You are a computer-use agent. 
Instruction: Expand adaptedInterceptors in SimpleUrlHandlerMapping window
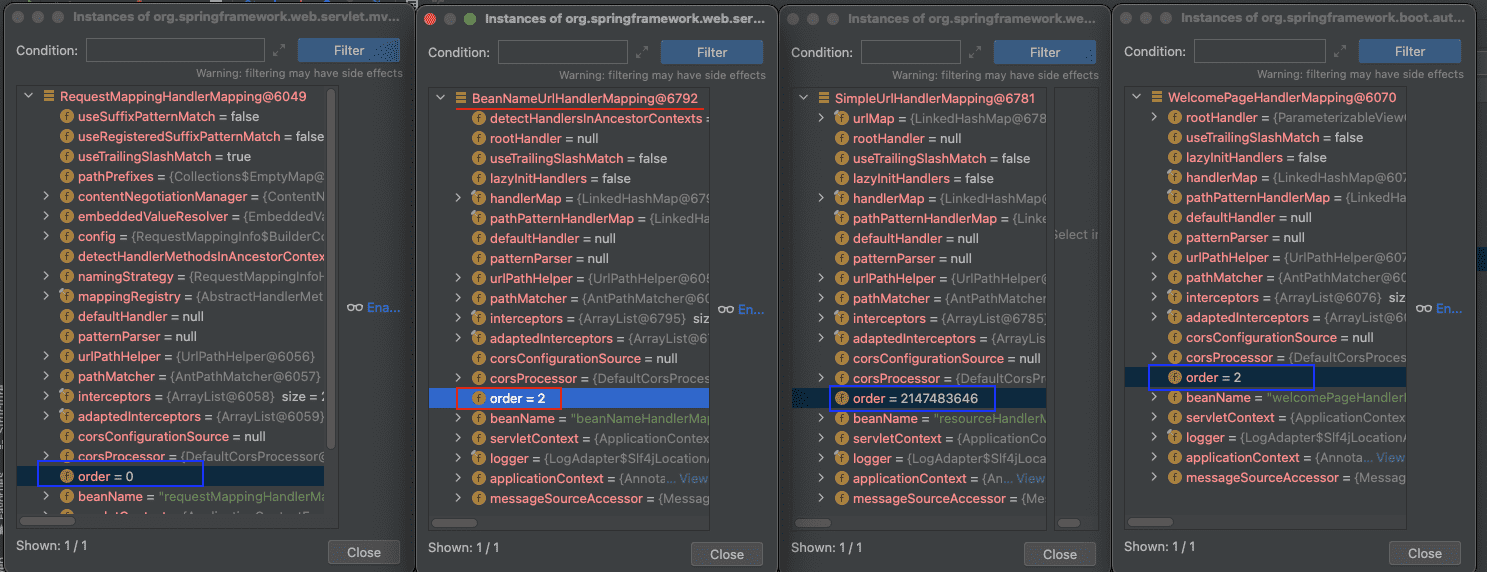click(x=821, y=338)
